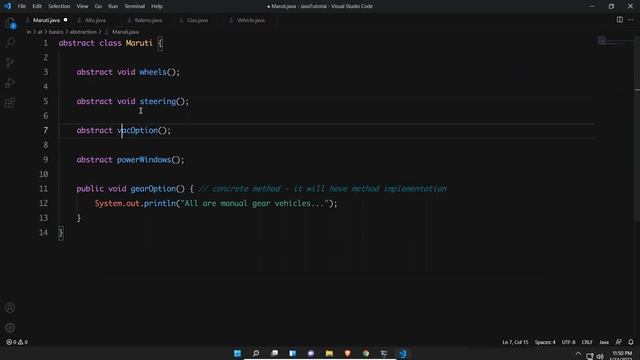Open the Explorer view in activity bar

coord(10,23)
